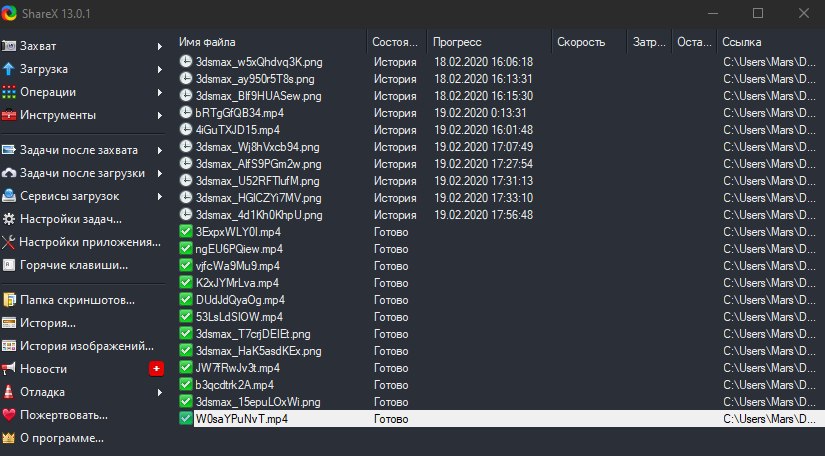Open the Загрузка menu
The height and width of the screenshot is (456, 825).
[x=83, y=69]
